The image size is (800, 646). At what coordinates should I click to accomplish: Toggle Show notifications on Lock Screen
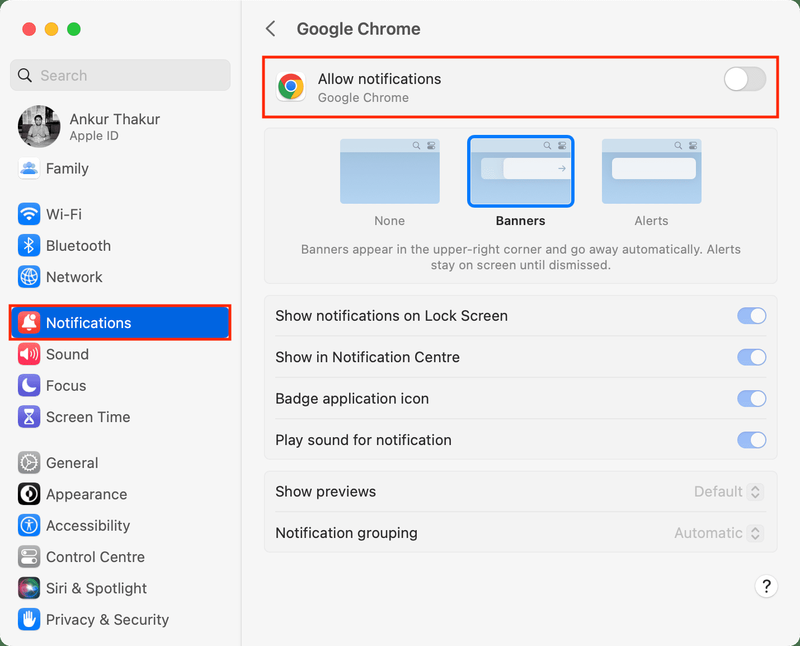752,316
